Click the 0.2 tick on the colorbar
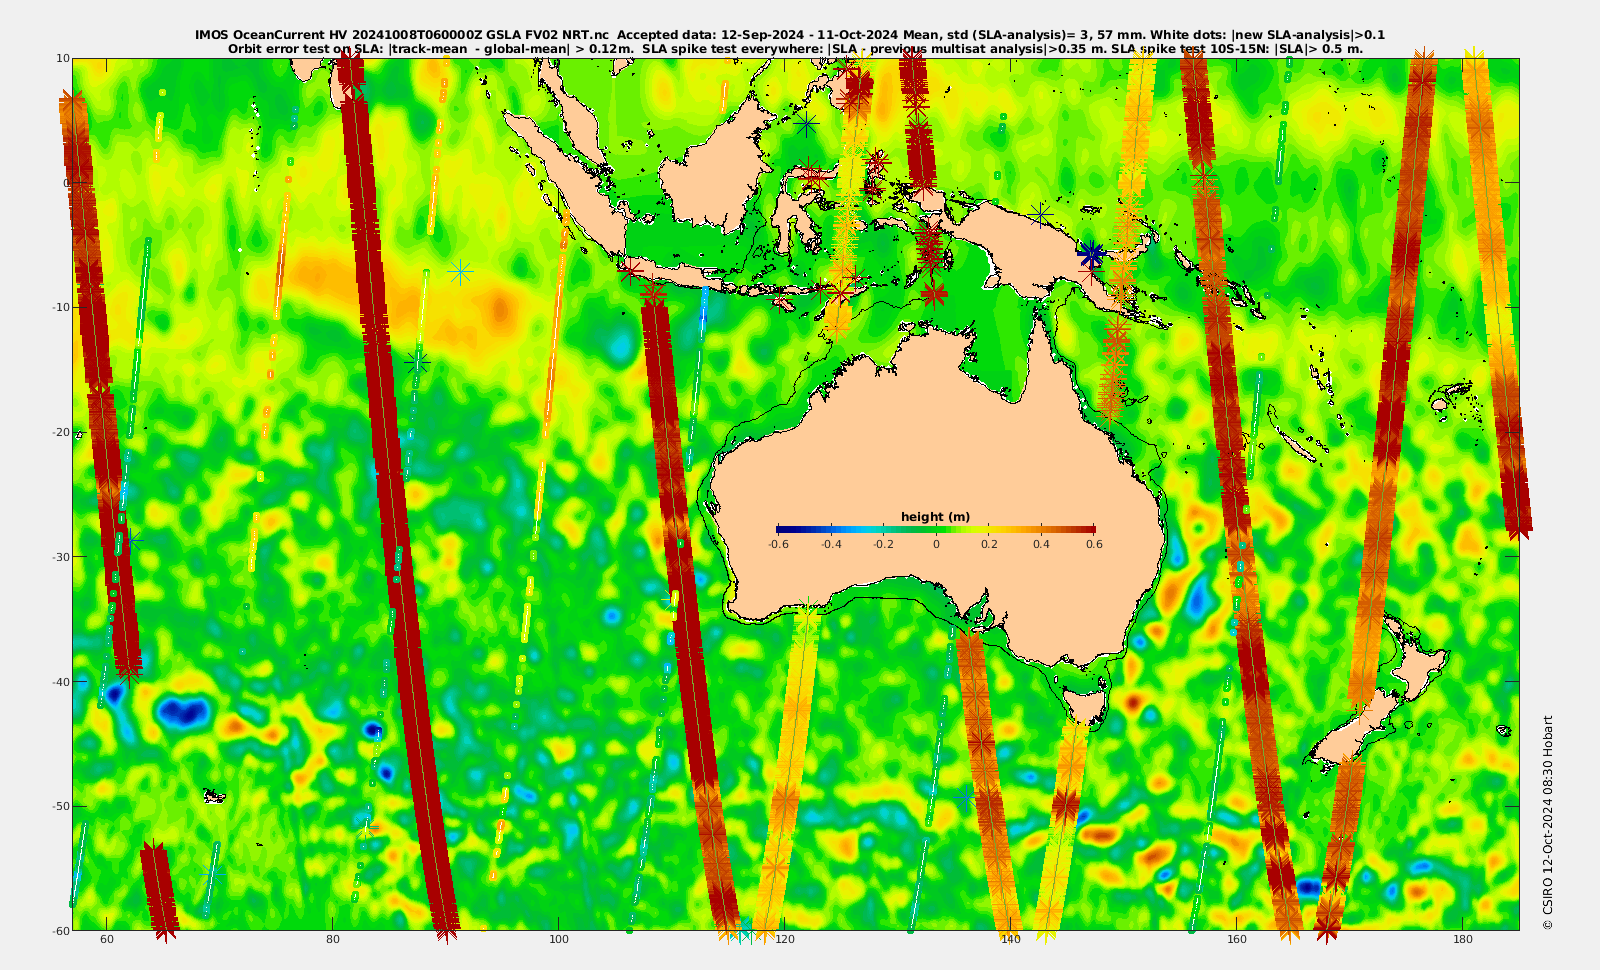 pyautogui.click(x=989, y=544)
